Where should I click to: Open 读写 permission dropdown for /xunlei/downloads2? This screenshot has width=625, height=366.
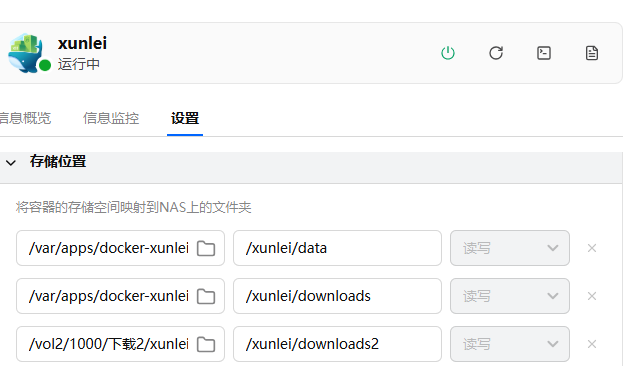pos(510,344)
